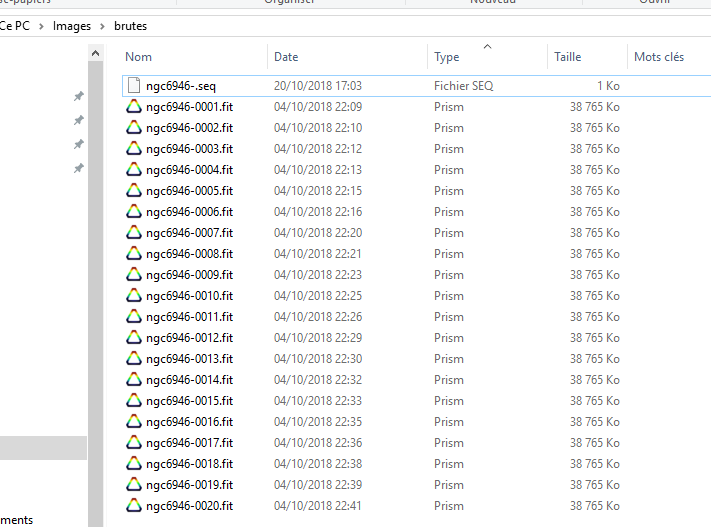Image resolution: width=711 pixels, height=527 pixels.
Task: Select the file name ngc6946-0010.fit
Action: tap(190, 296)
